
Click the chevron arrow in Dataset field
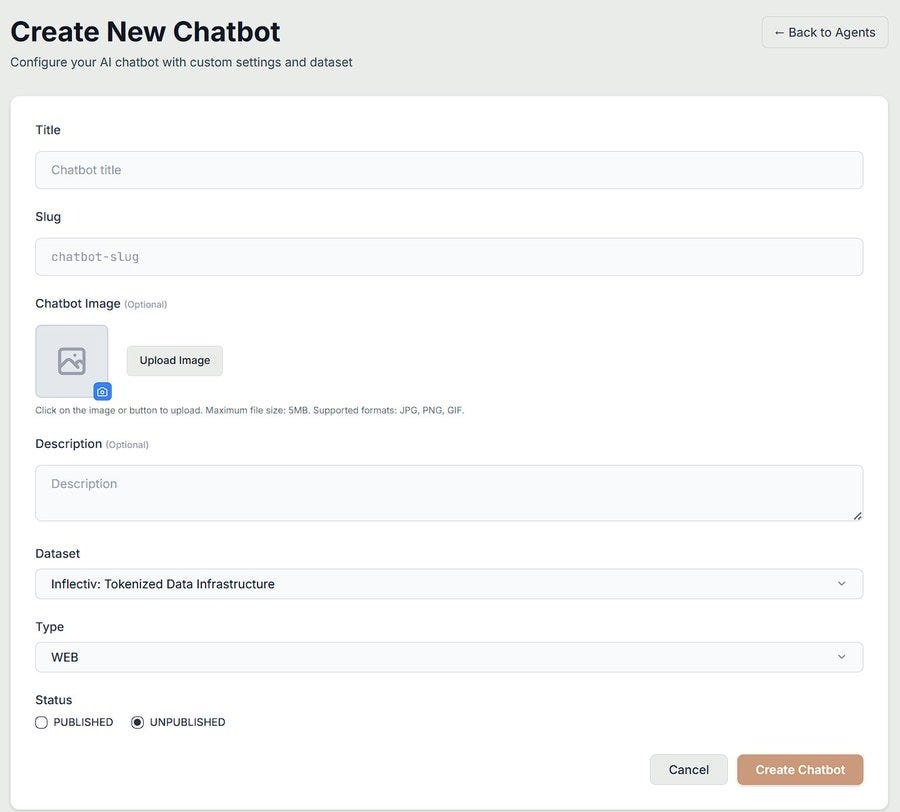coord(841,584)
